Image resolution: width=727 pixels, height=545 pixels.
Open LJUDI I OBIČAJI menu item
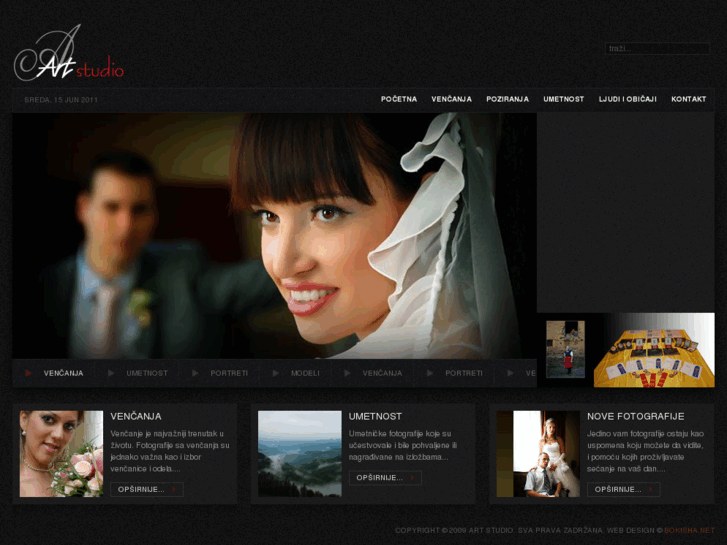627,99
